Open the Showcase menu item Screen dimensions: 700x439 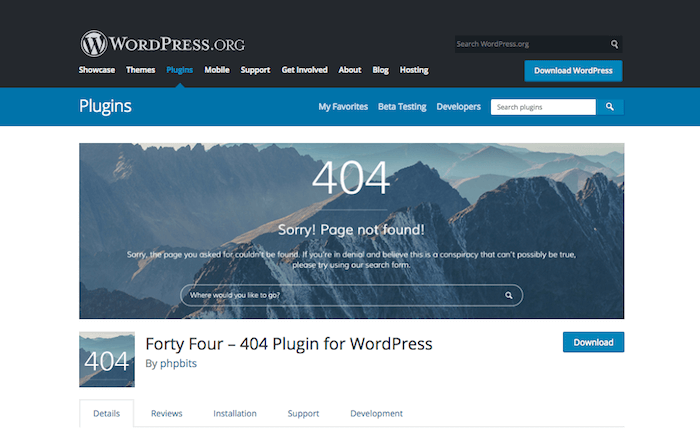[97, 70]
